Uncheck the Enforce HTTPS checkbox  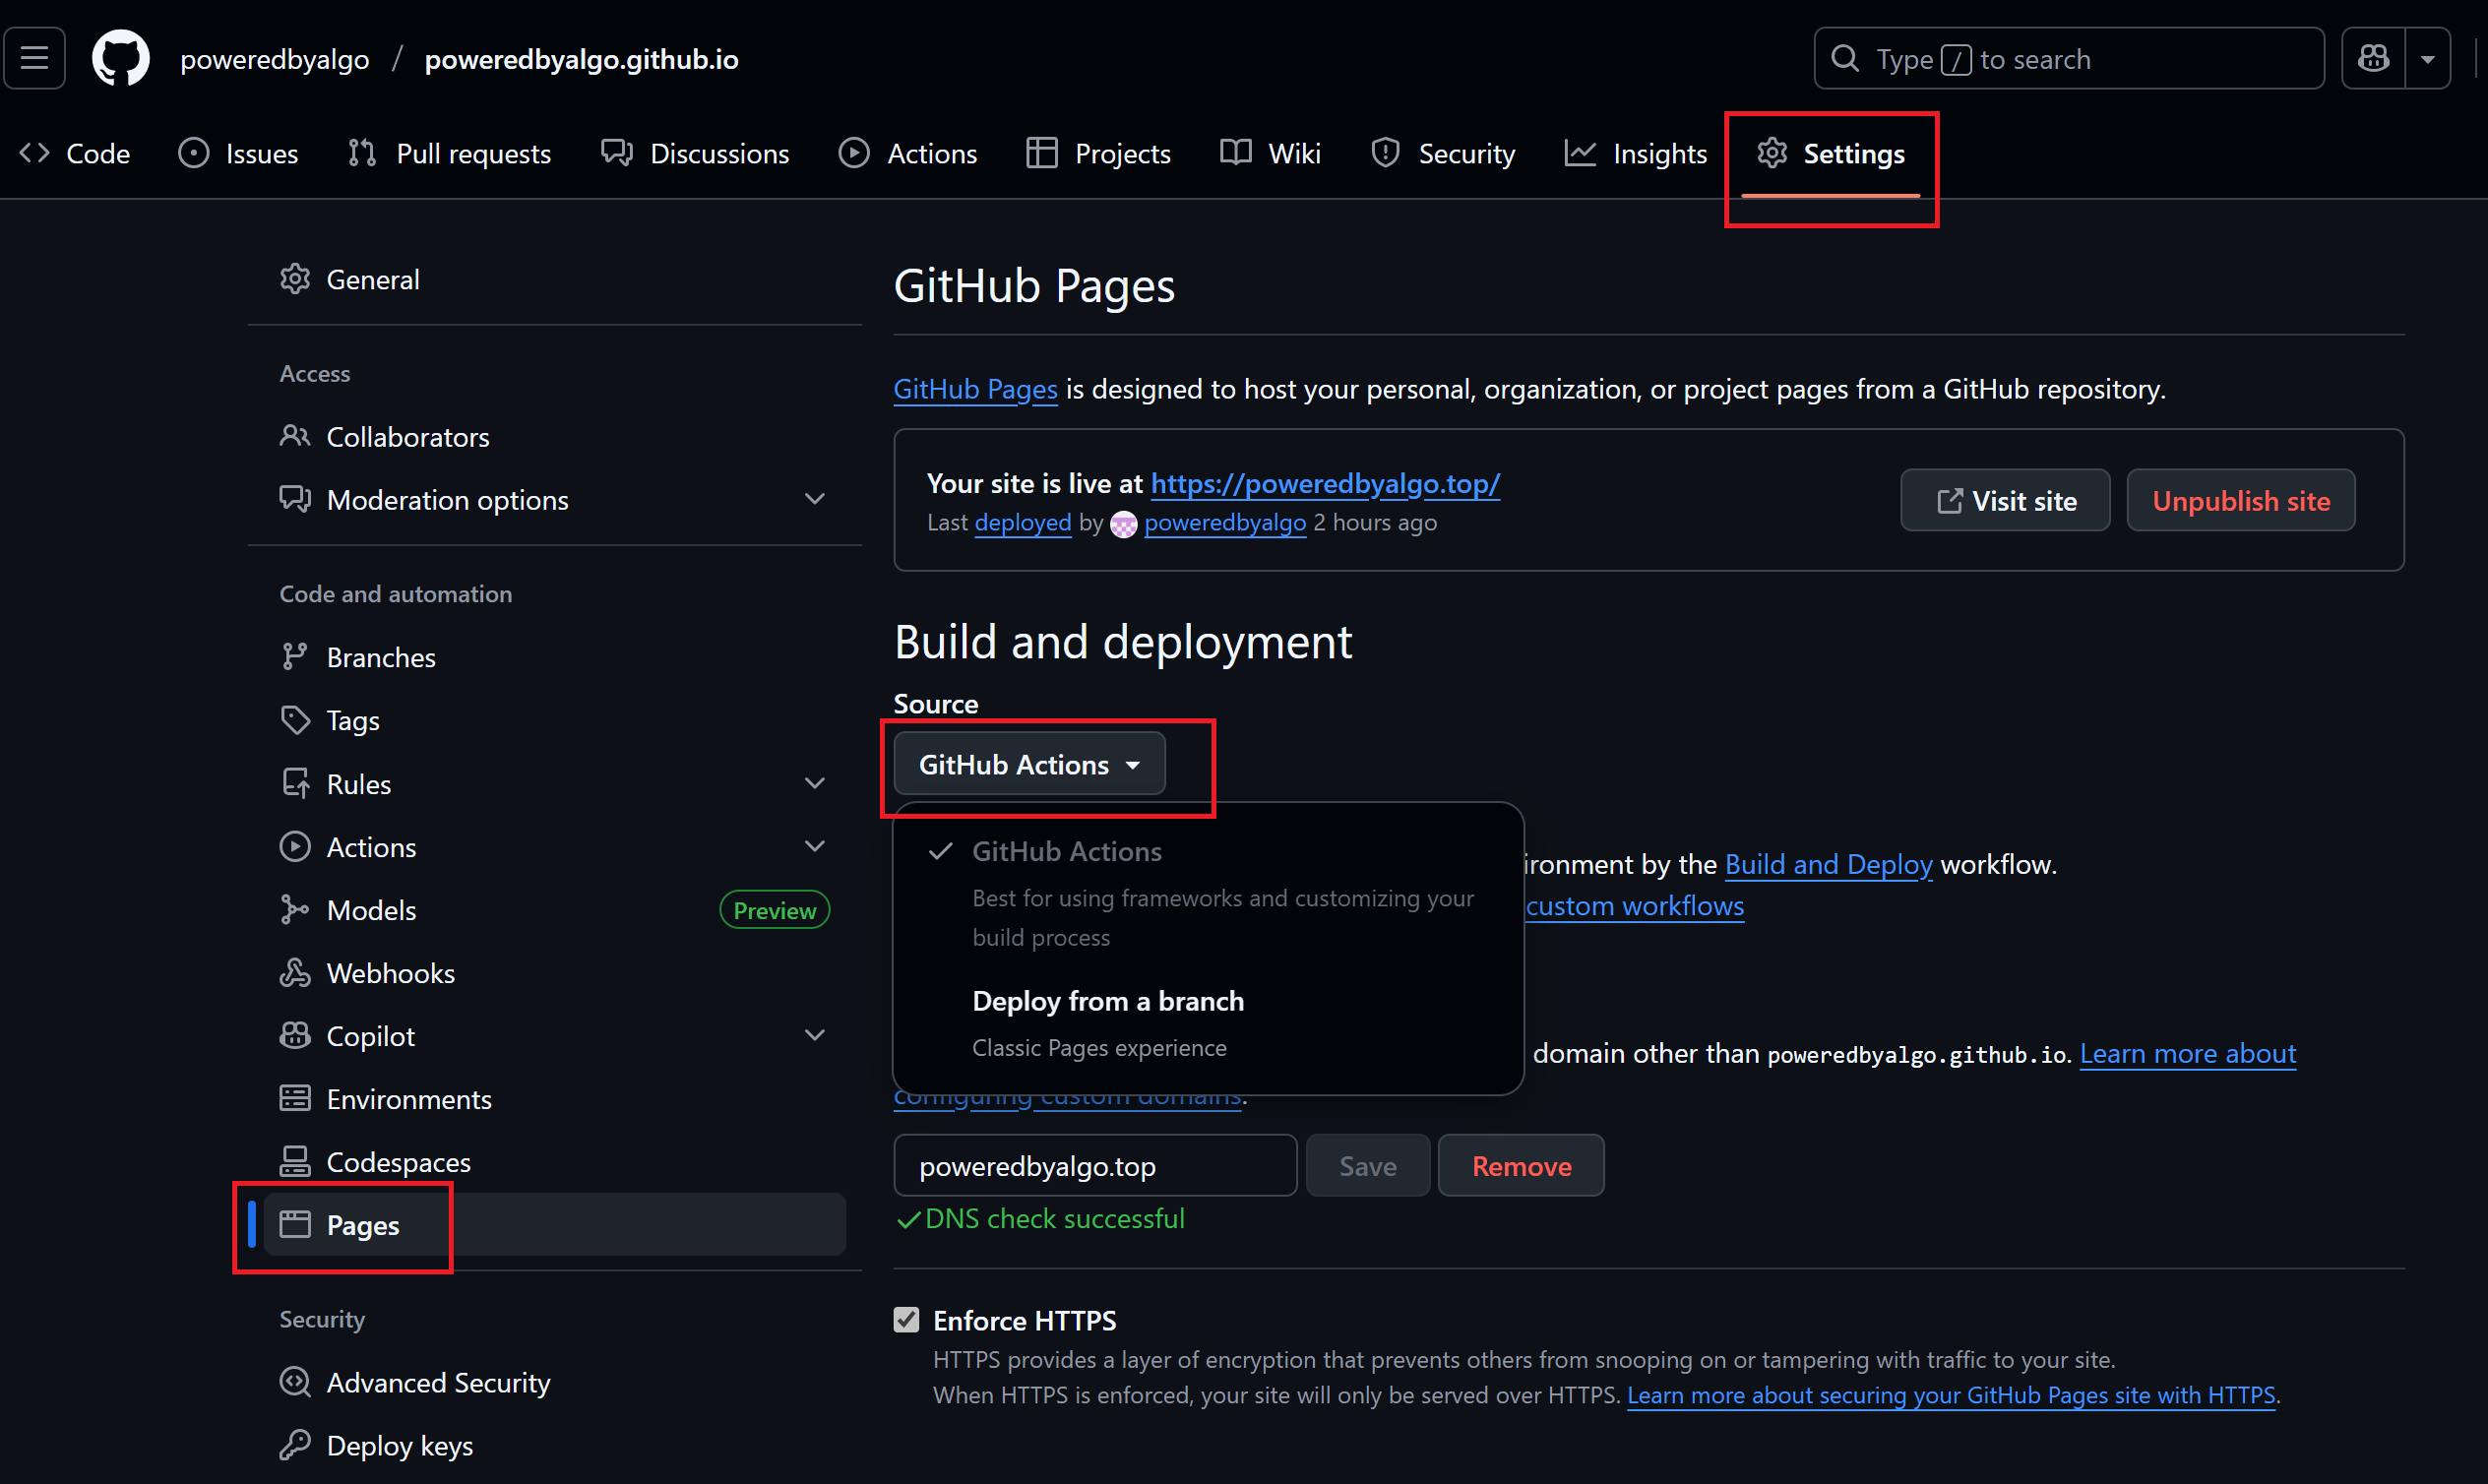click(906, 1320)
